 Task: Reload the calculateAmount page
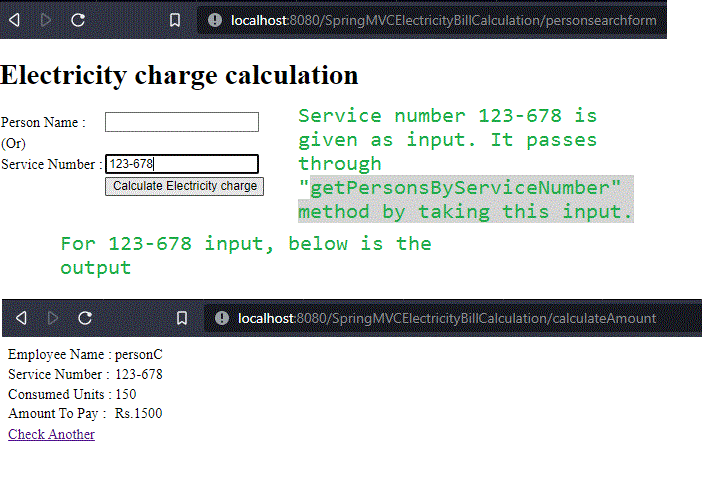tap(85, 318)
